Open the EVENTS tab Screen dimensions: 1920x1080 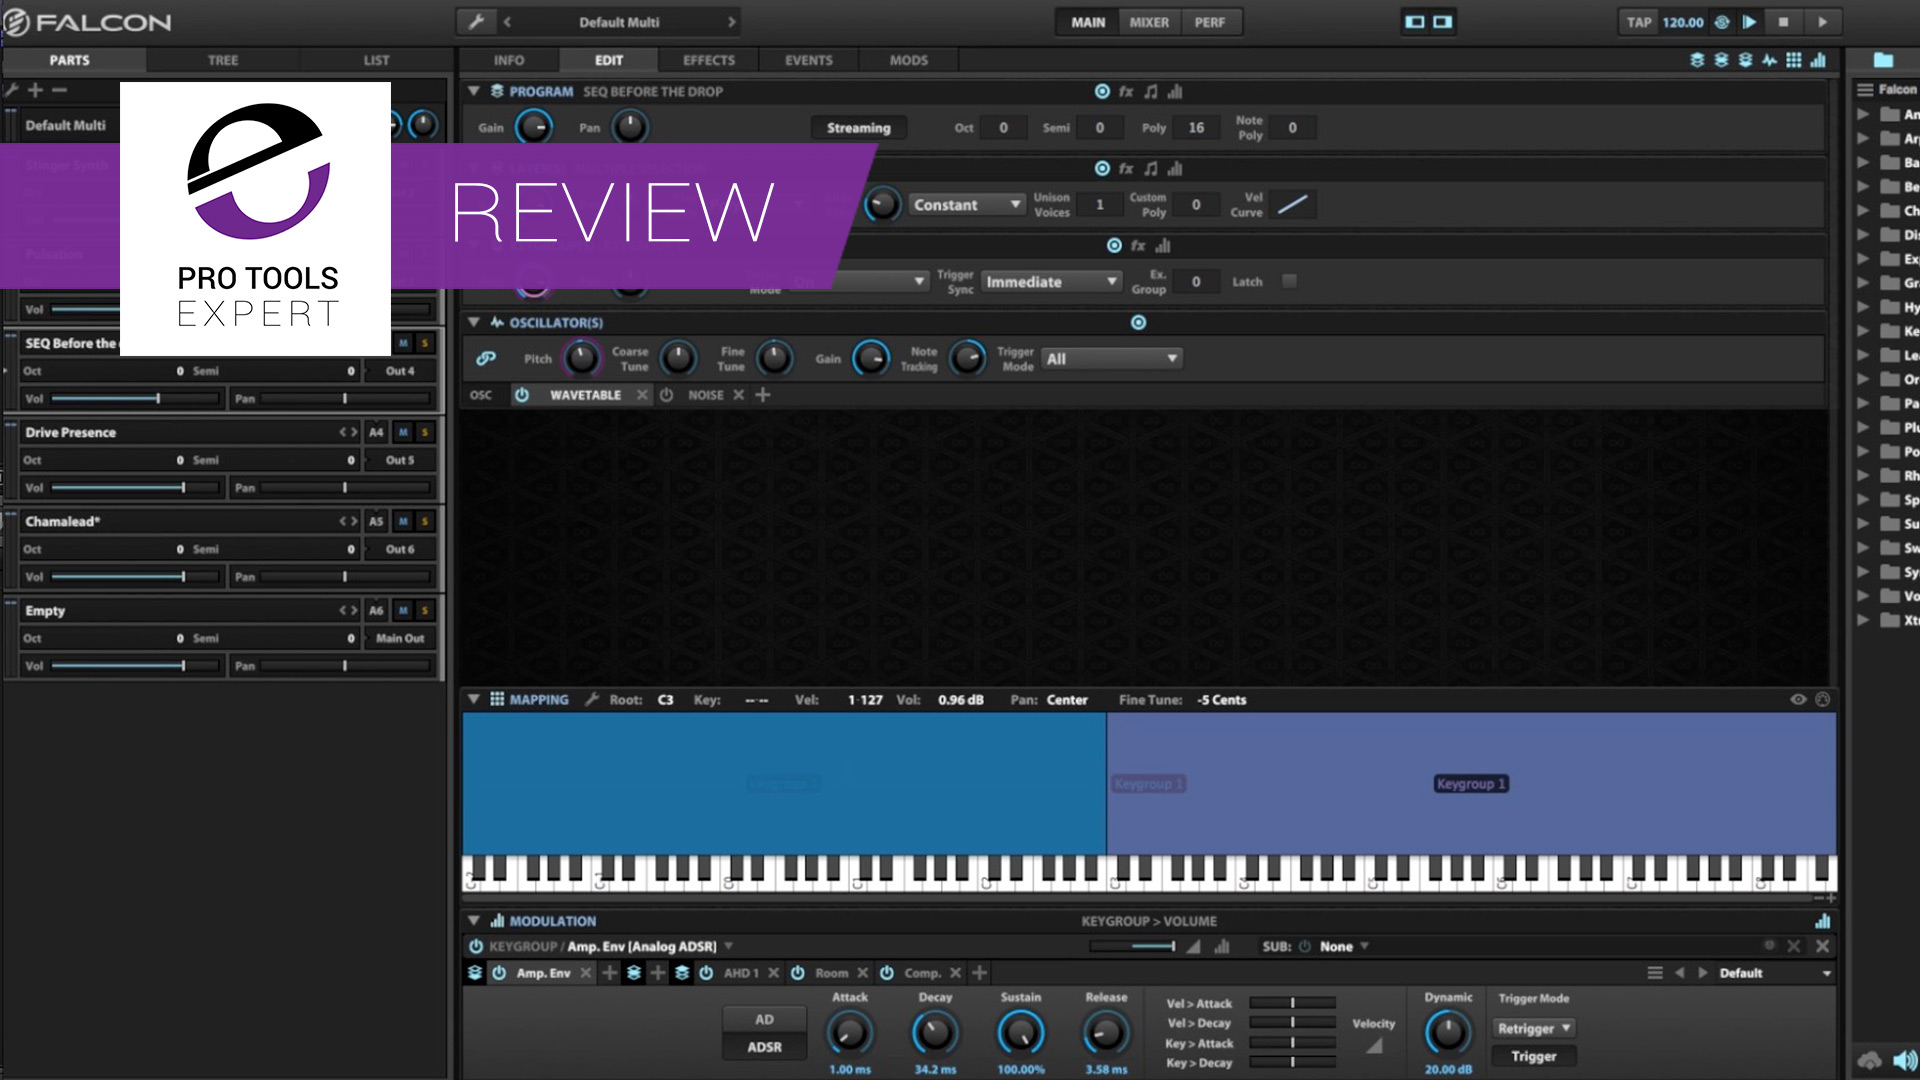pos(808,60)
